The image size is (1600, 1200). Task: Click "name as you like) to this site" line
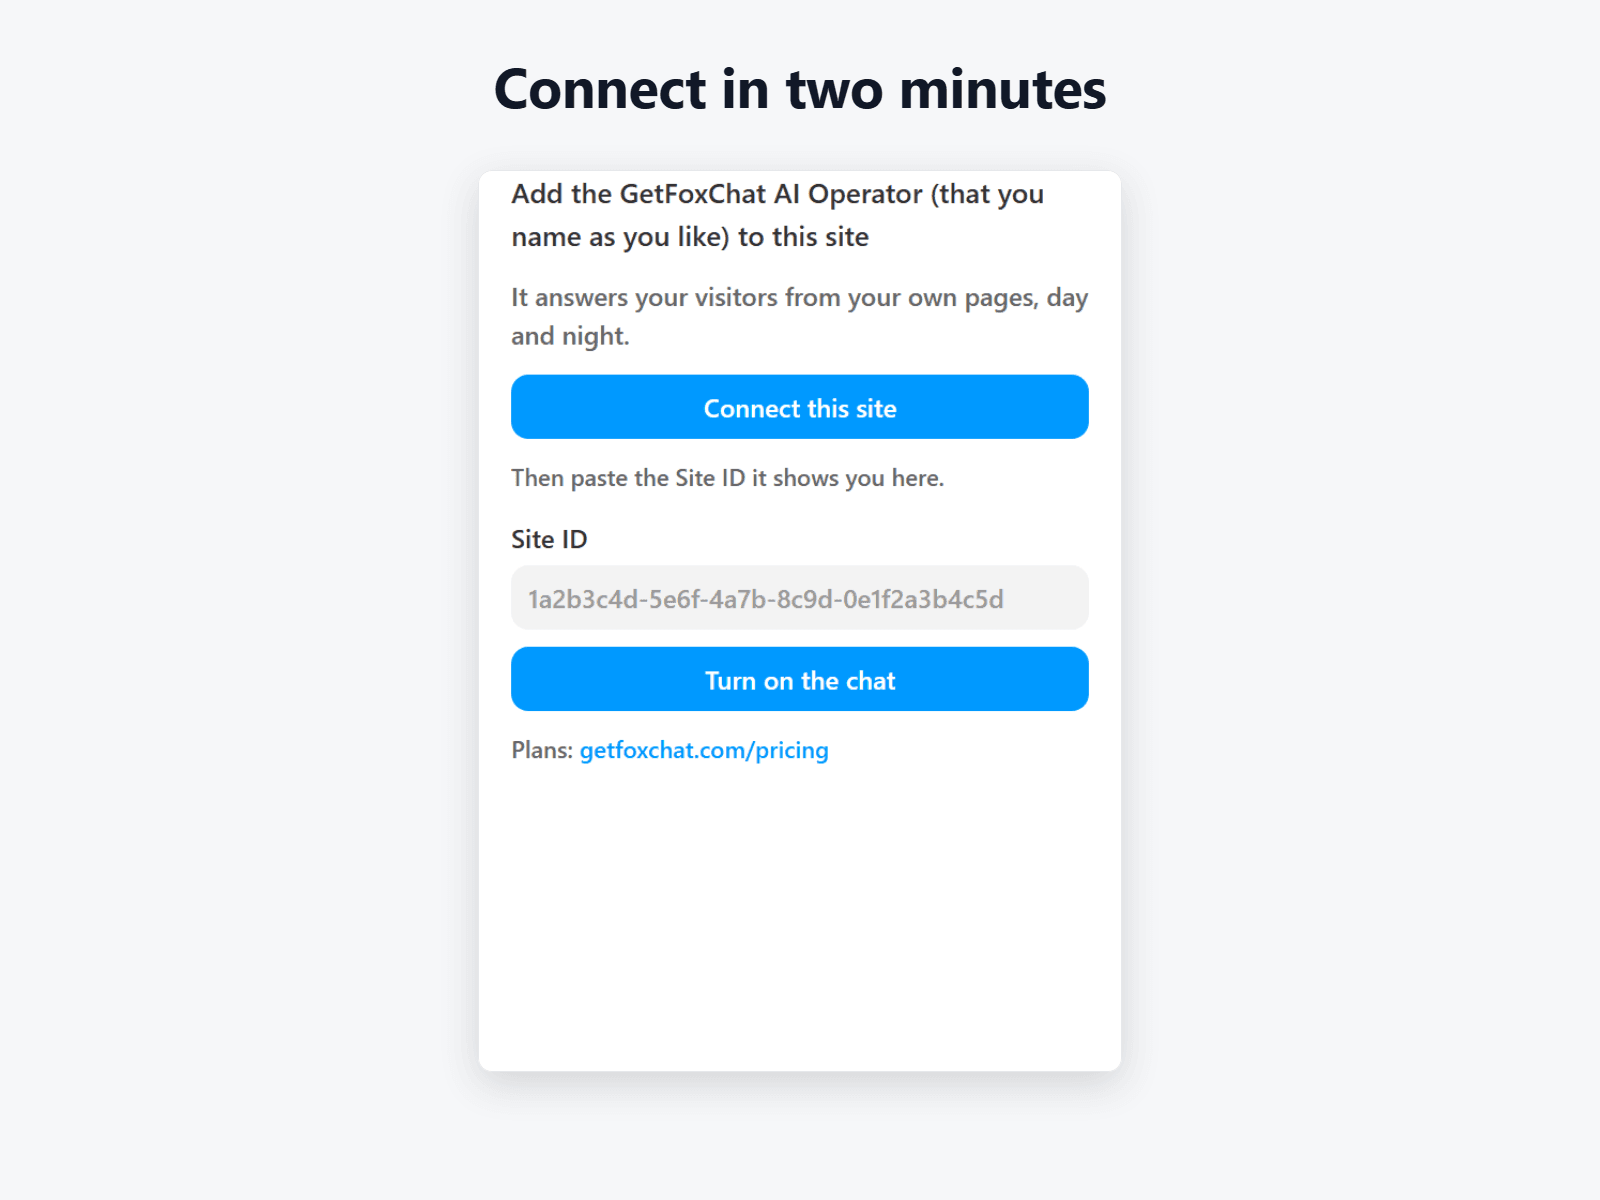coord(690,237)
